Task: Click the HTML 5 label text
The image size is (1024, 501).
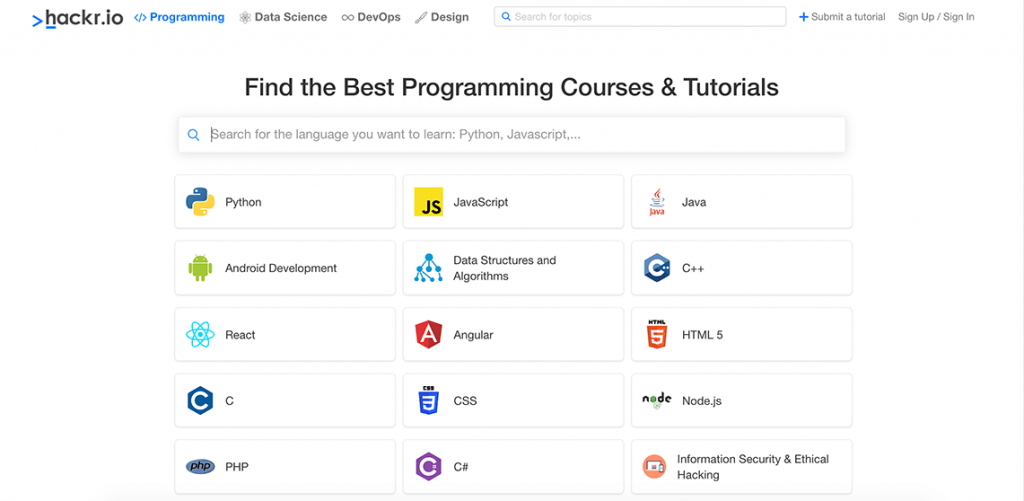Action: [x=703, y=335]
